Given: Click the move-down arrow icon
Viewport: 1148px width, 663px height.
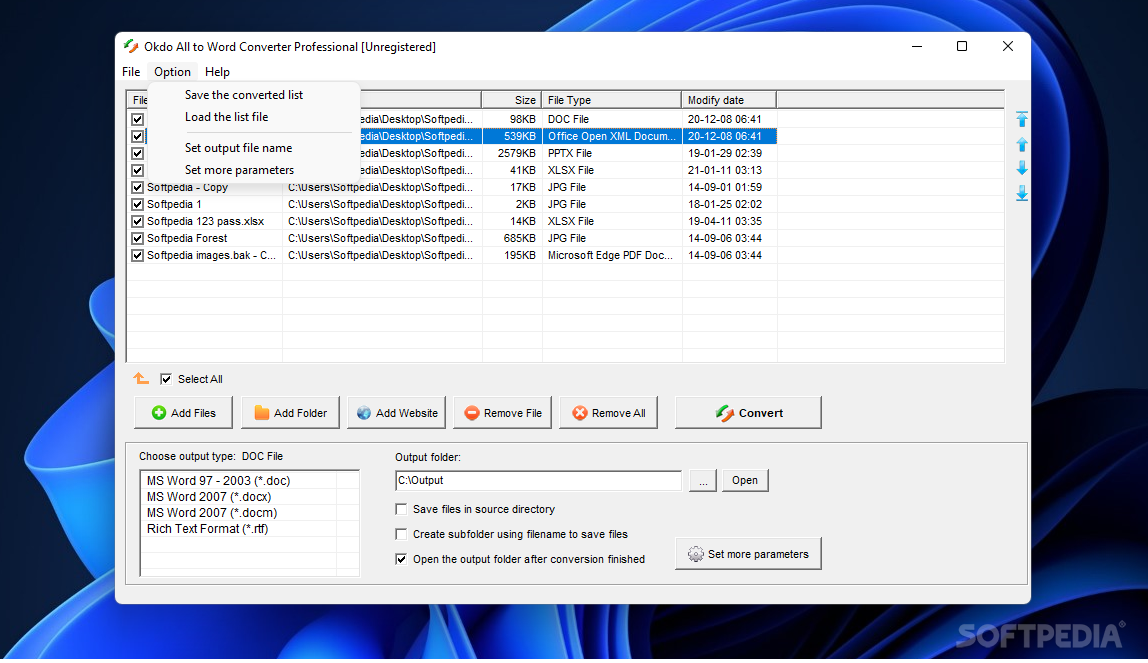Looking at the screenshot, I should tap(1022, 168).
